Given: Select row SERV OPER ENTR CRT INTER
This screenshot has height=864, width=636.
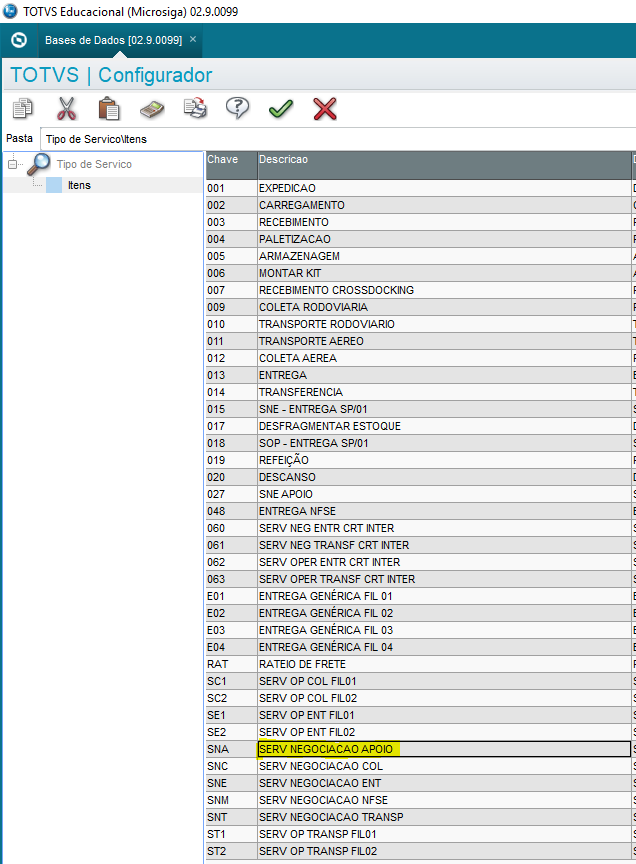Looking at the screenshot, I should pyautogui.click(x=419, y=562).
